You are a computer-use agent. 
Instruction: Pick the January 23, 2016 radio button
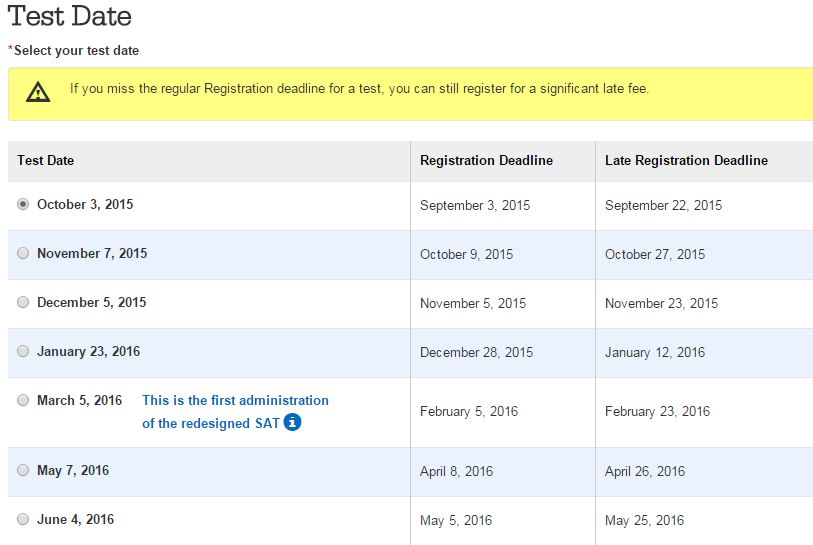pos(23,351)
